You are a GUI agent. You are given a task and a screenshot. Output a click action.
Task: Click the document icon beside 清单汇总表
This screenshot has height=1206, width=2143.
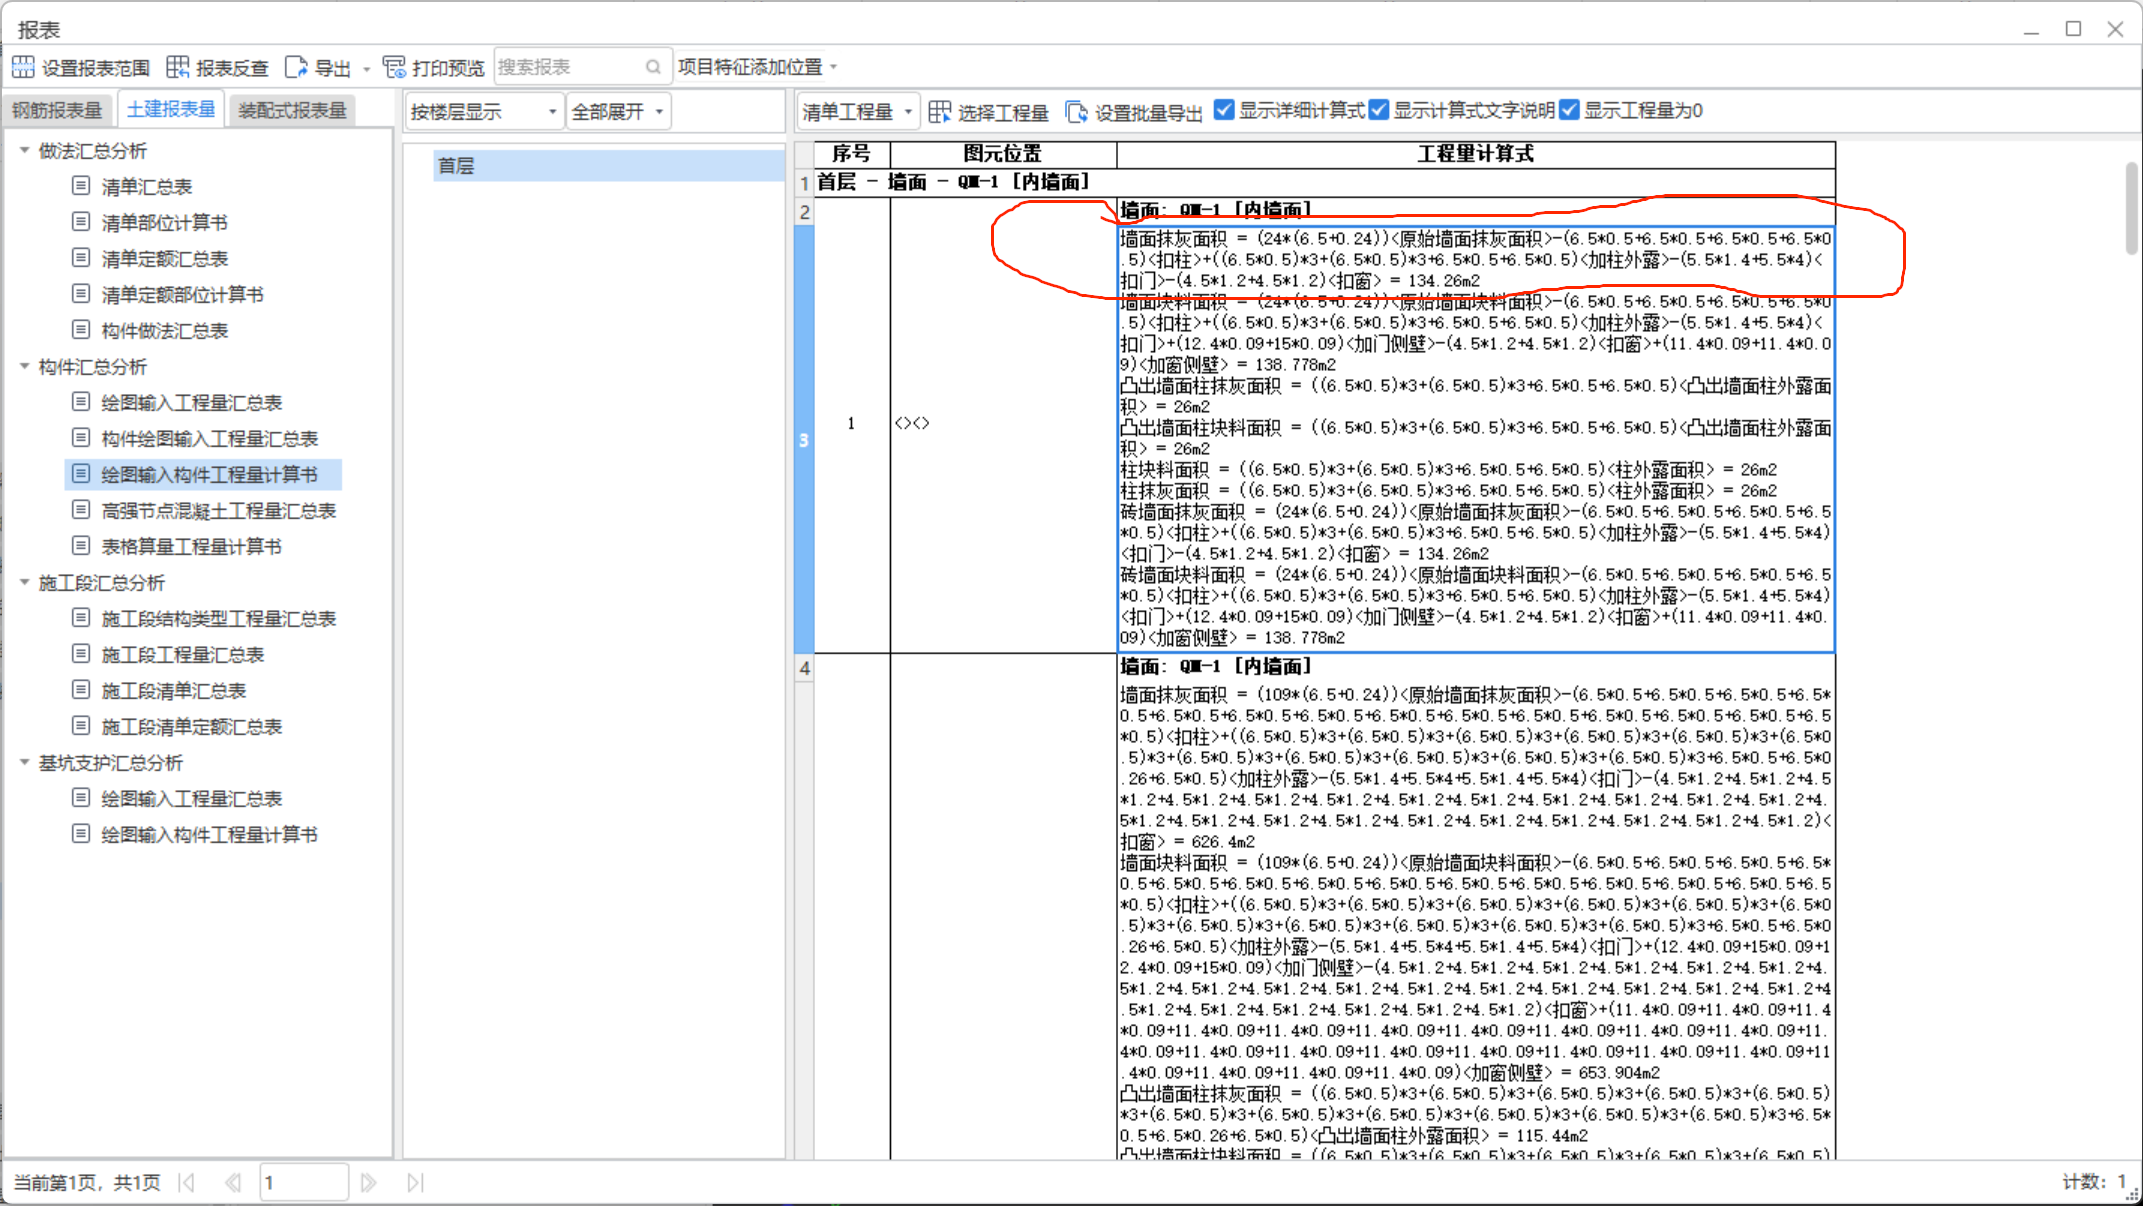point(81,185)
